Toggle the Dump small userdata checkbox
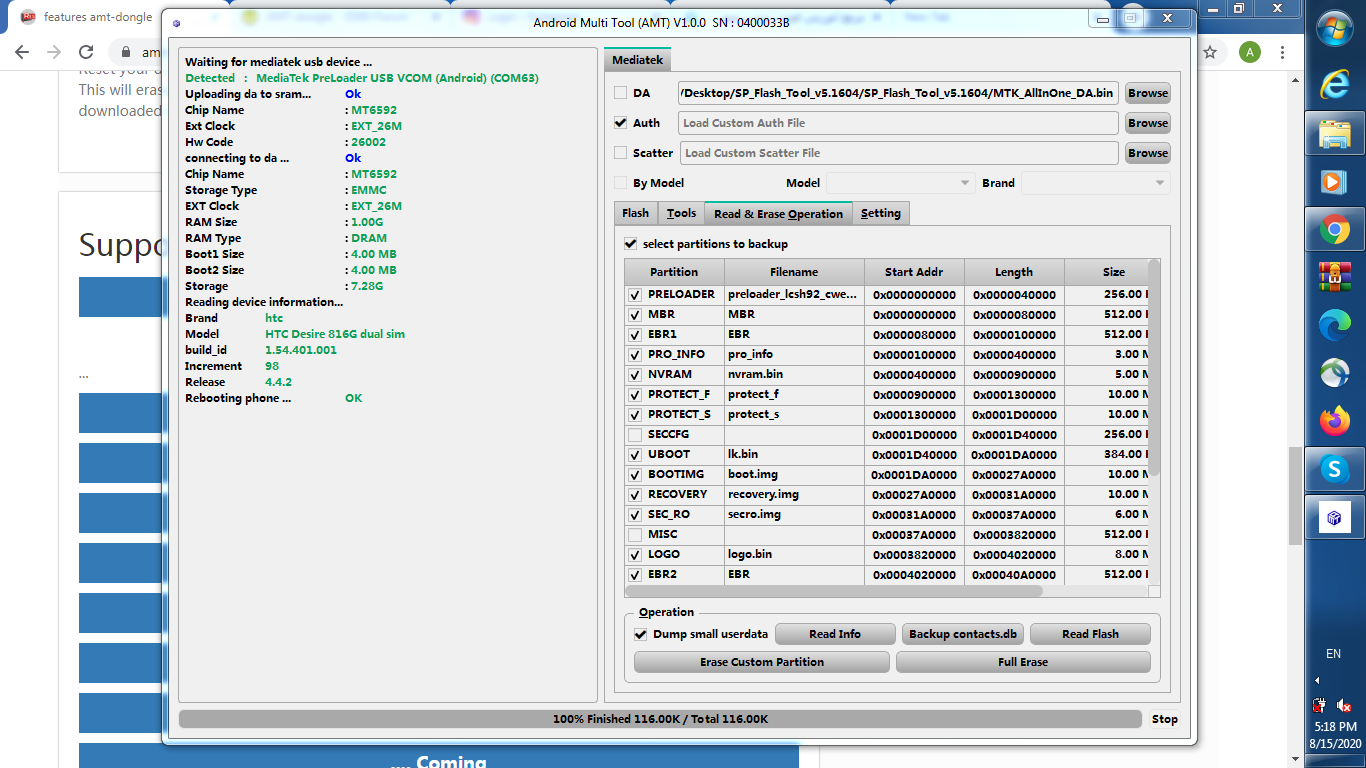This screenshot has width=1366, height=768. click(641, 634)
